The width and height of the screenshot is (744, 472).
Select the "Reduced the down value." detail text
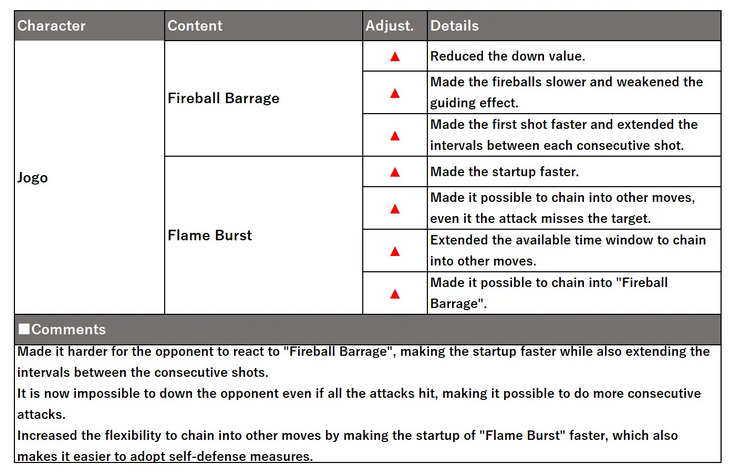tap(507, 56)
